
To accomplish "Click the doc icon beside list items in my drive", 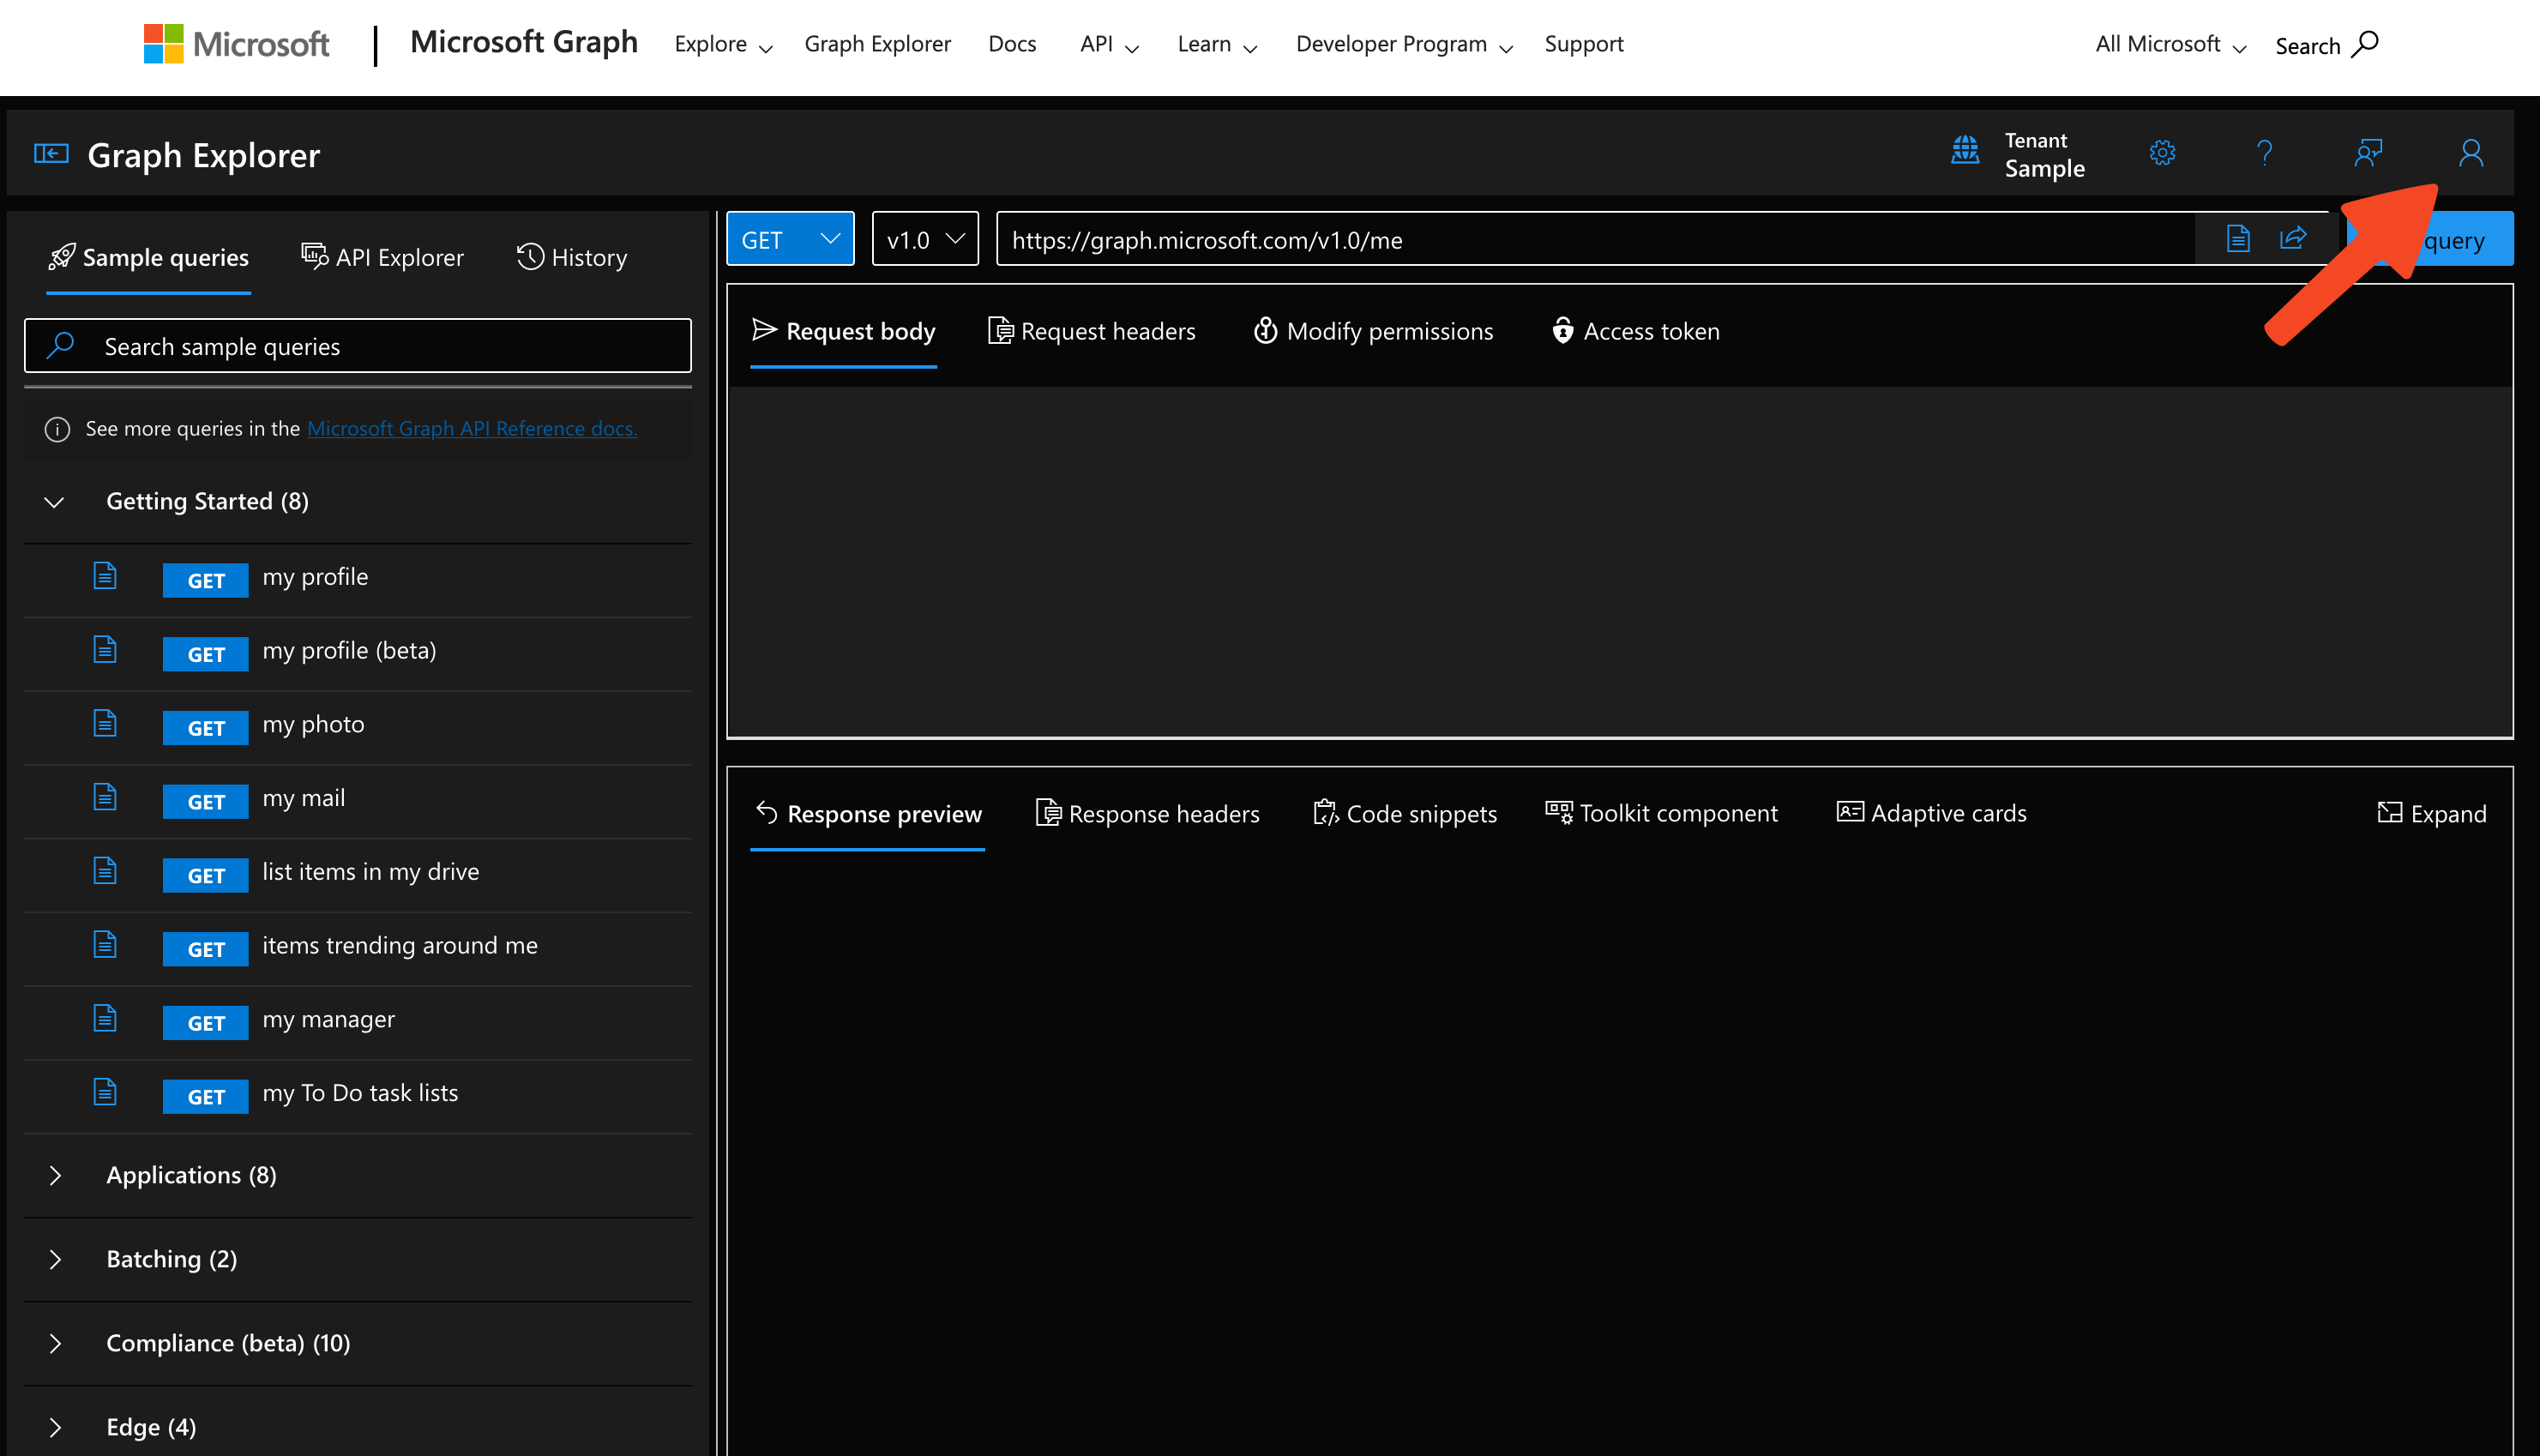I will tap(105, 871).
